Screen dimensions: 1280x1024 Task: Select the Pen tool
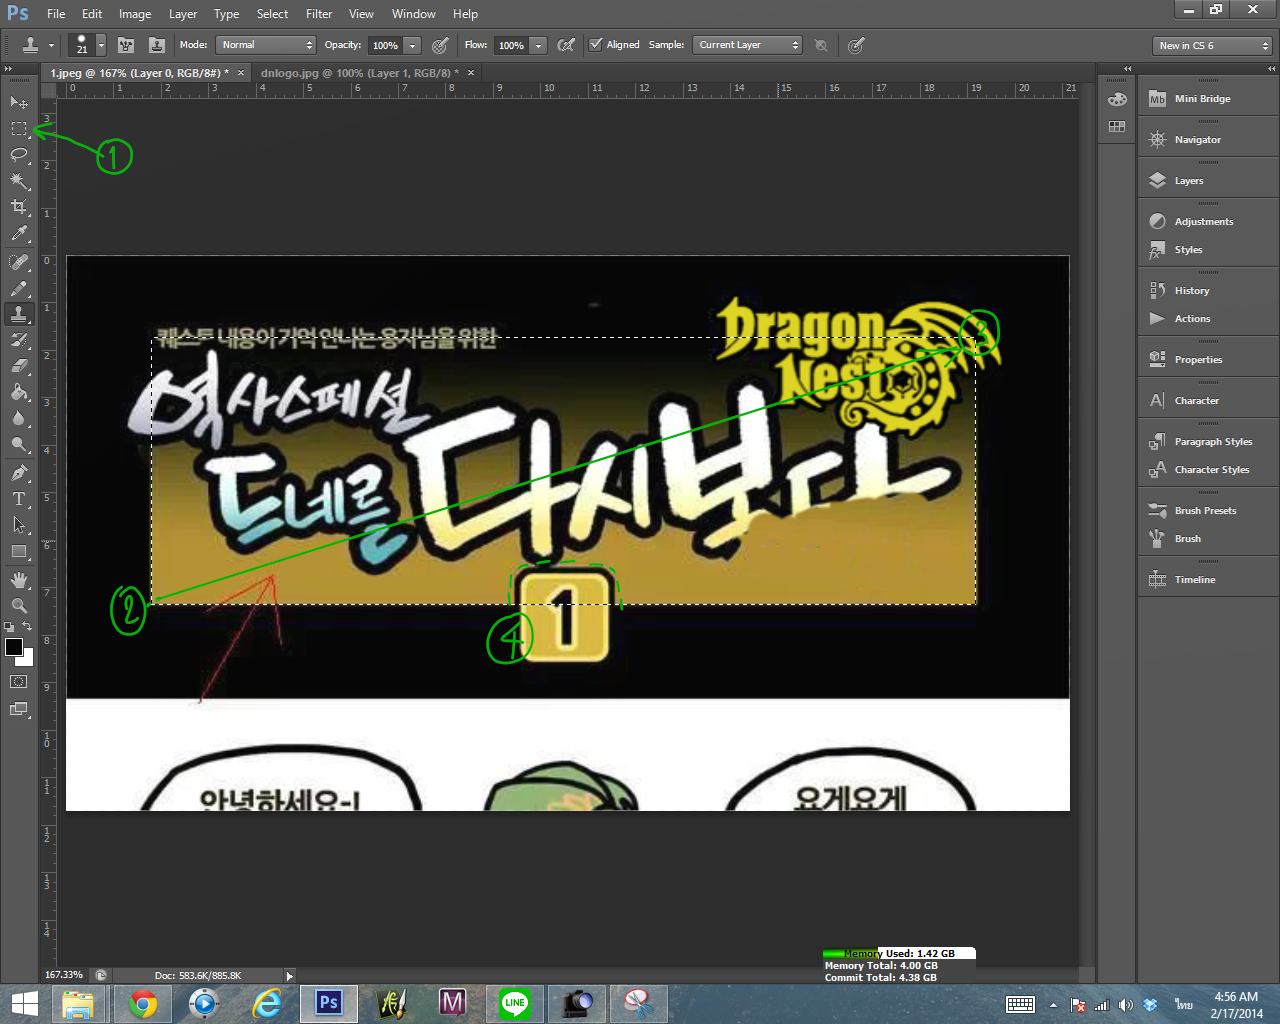[x=19, y=472]
